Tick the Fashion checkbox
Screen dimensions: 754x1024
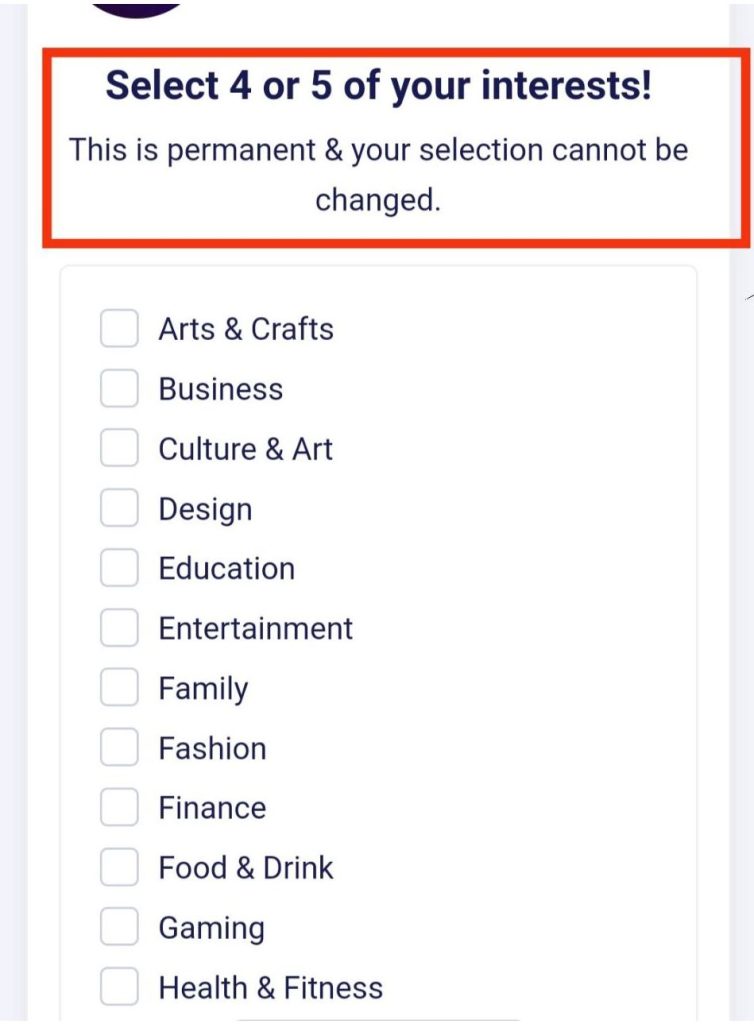119,748
